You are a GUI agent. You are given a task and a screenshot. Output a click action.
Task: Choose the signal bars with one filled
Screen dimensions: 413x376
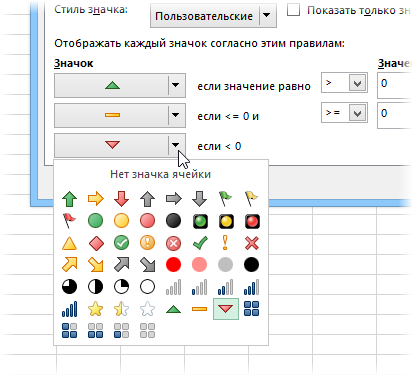pos(199,287)
